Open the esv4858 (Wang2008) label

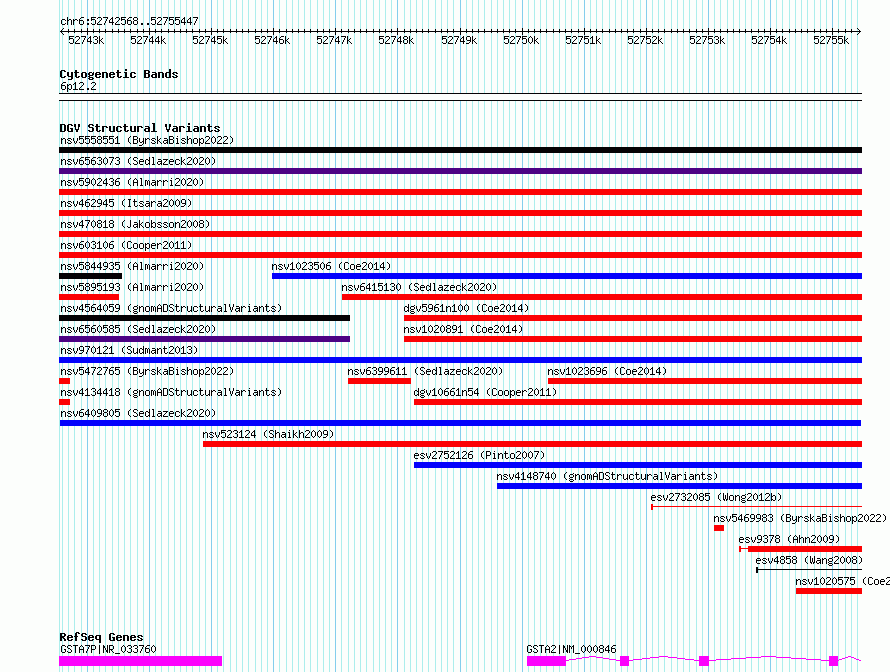[x=809, y=560]
